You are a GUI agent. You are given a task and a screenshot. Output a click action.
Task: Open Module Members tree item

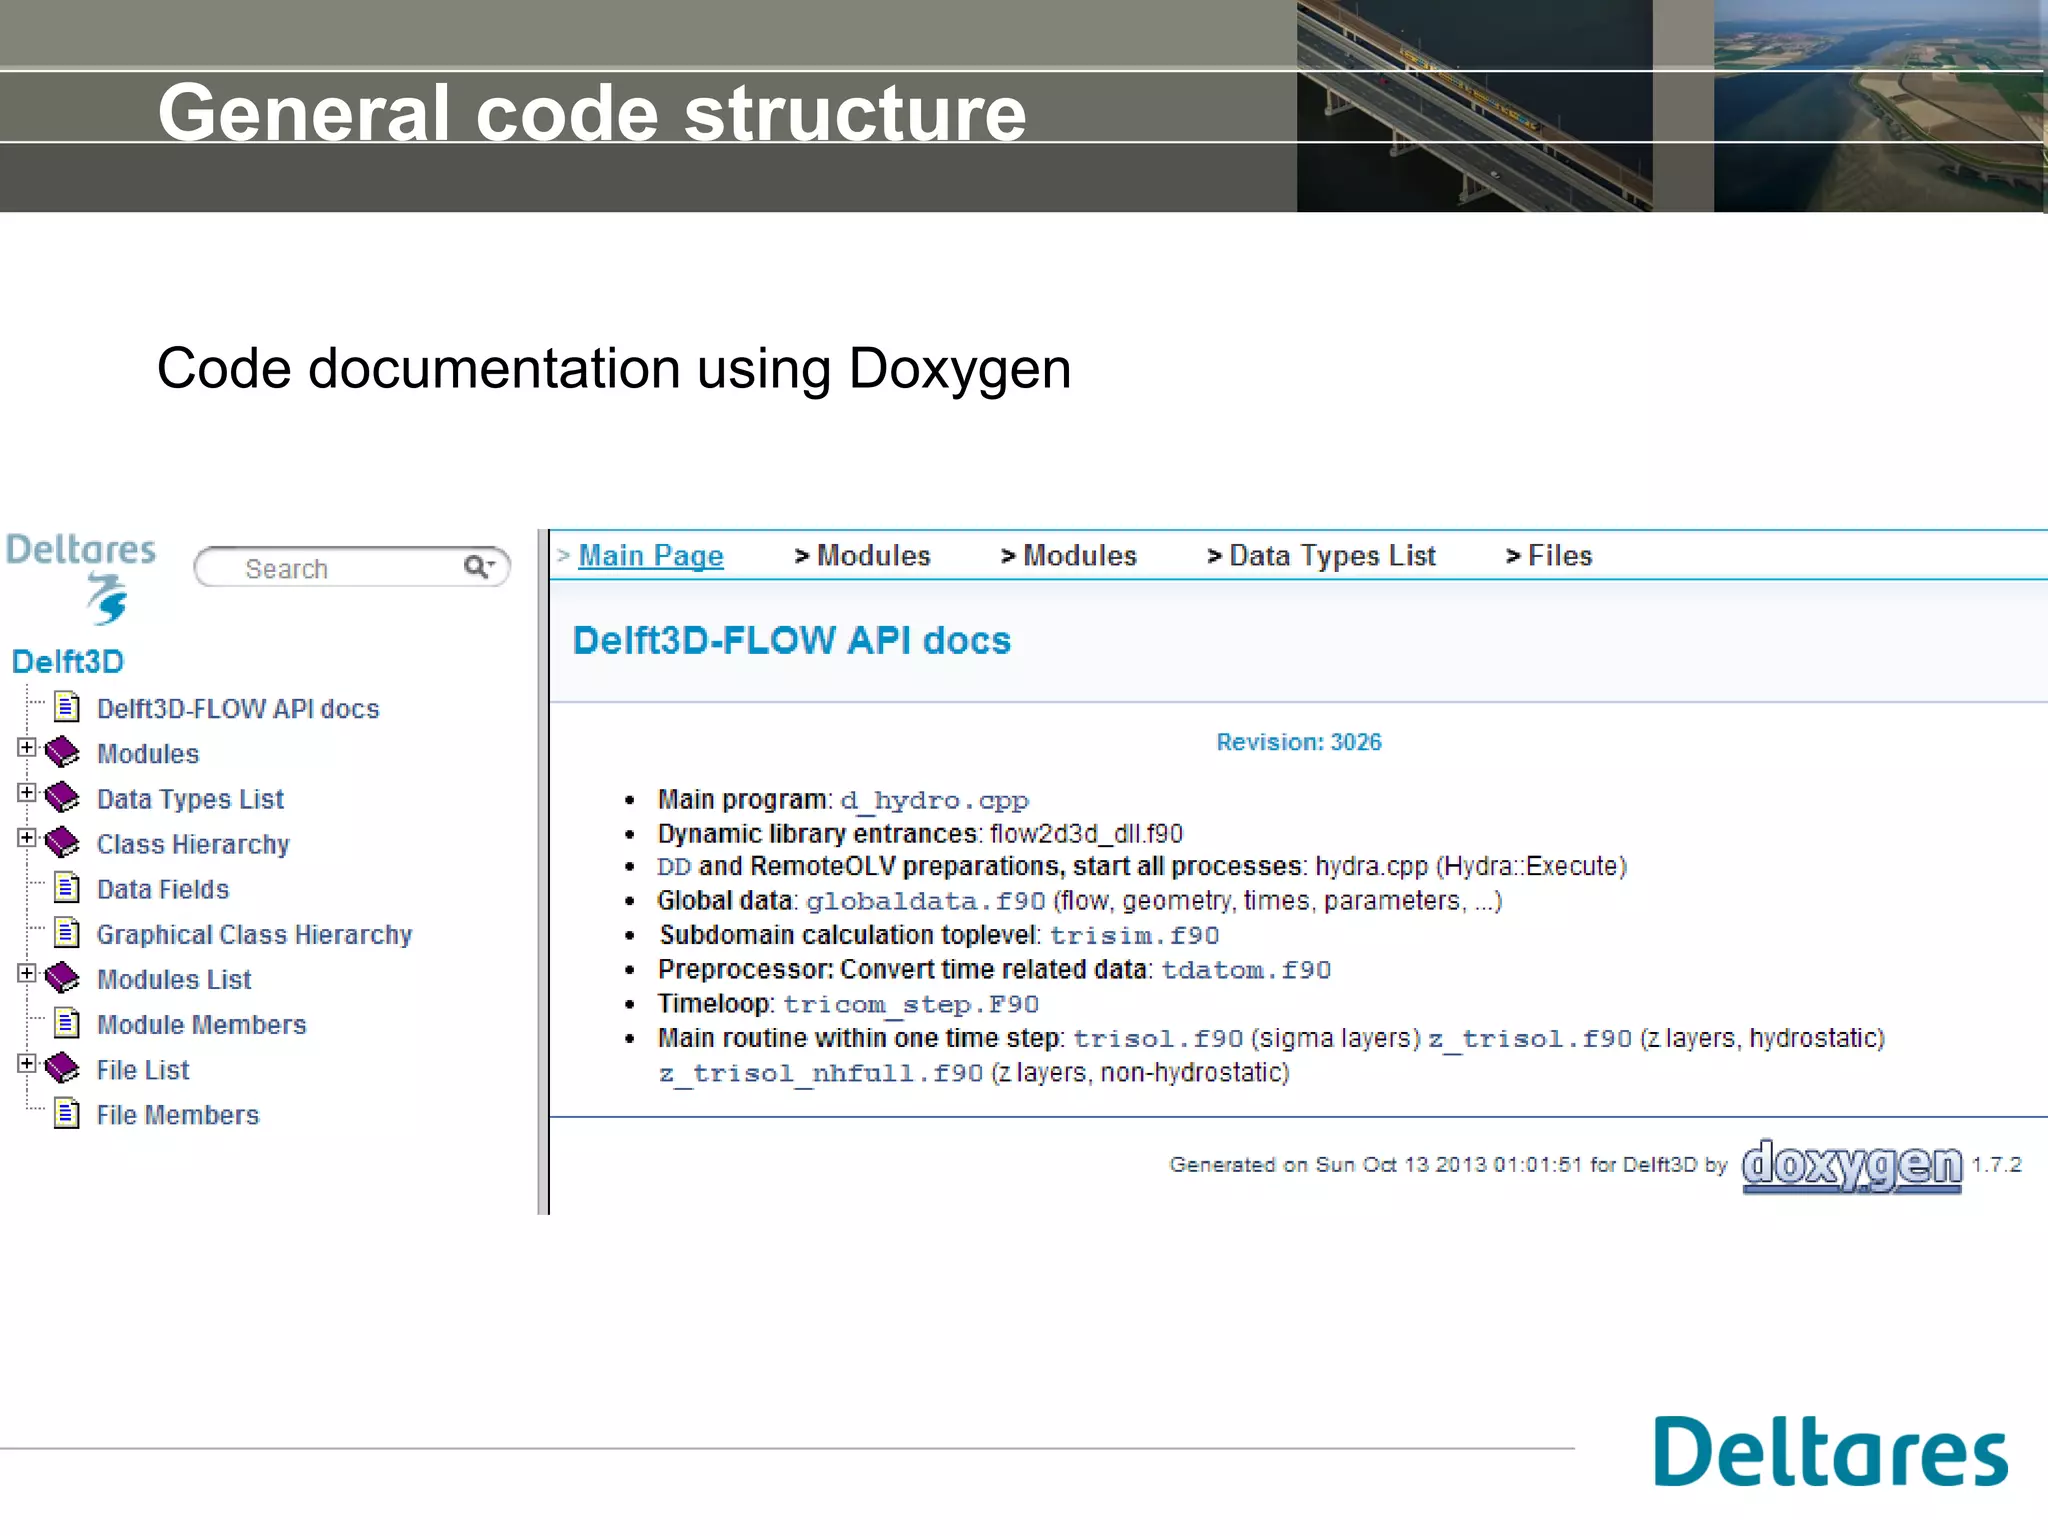click(x=201, y=1024)
